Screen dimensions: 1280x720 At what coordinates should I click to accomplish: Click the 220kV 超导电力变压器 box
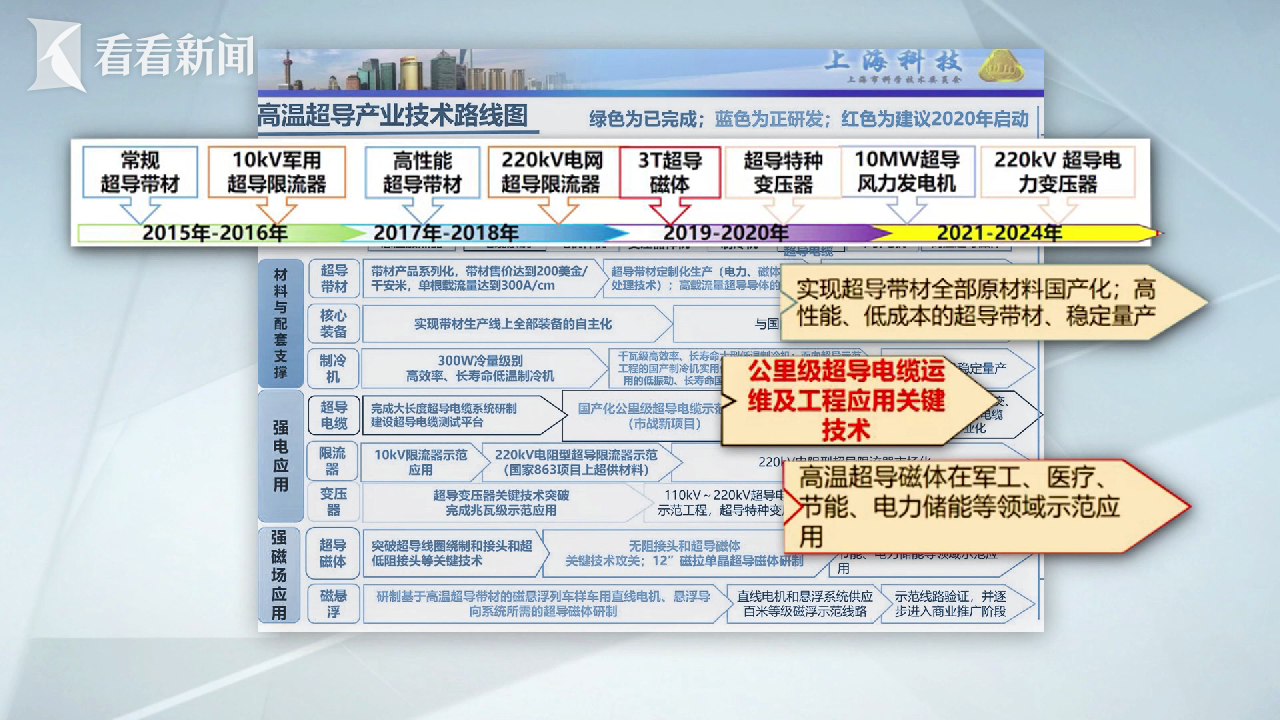(1059, 172)
